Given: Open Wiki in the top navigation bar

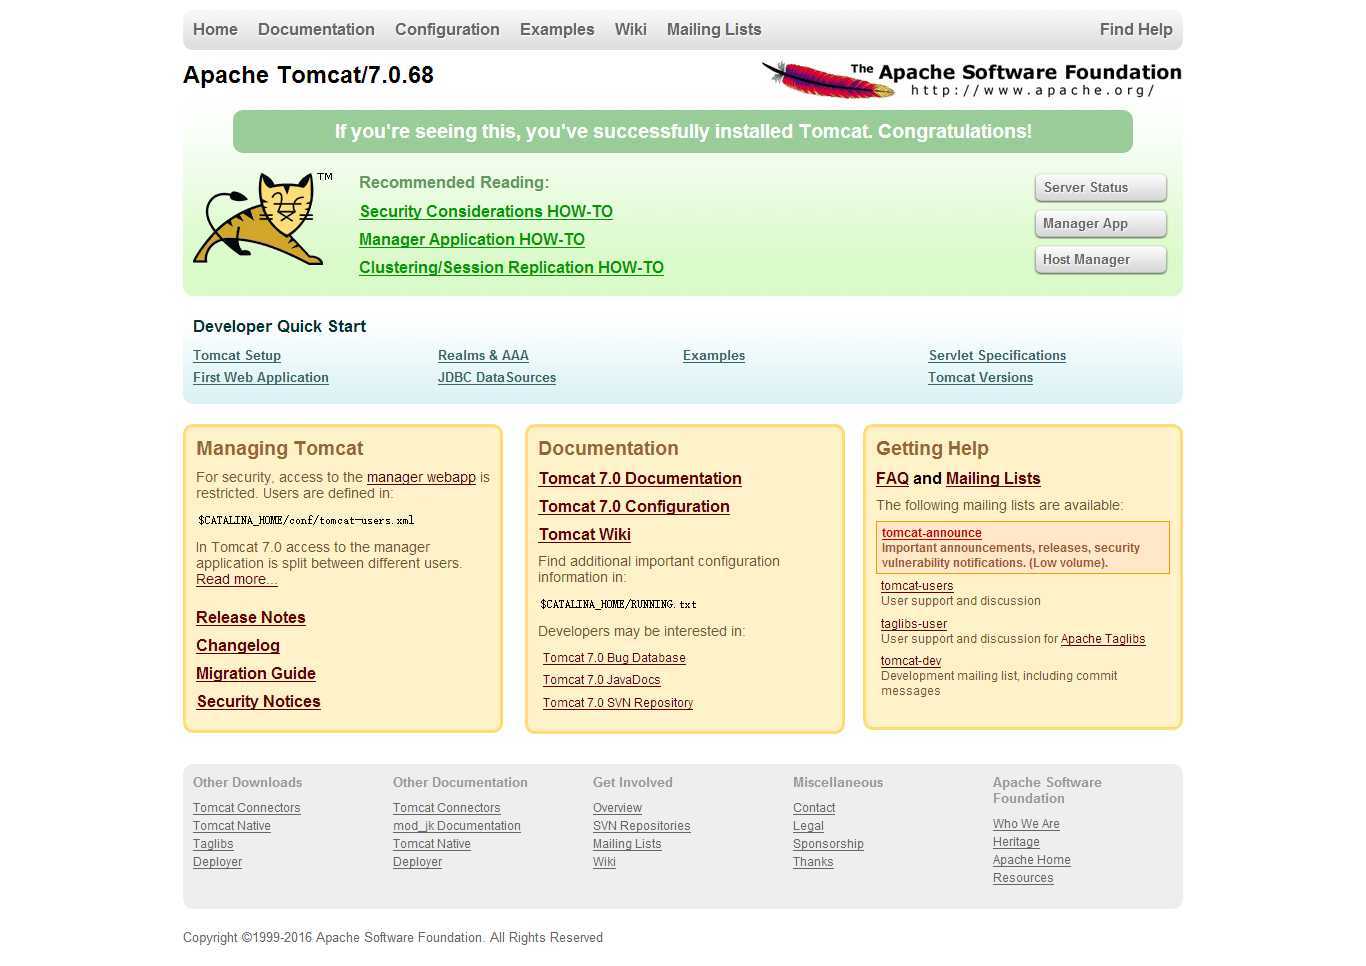Looking at the screenshot, I should coord(630,30).
